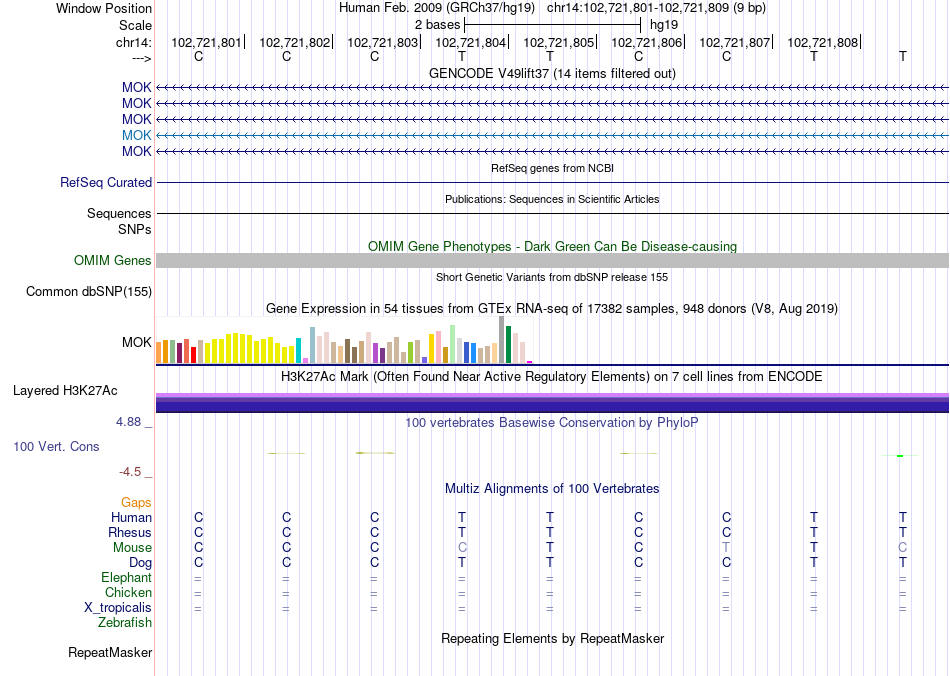Screen dimensions: 950x676
Task: Click the Layered H3K27Ac label
Action: [65, 391]
